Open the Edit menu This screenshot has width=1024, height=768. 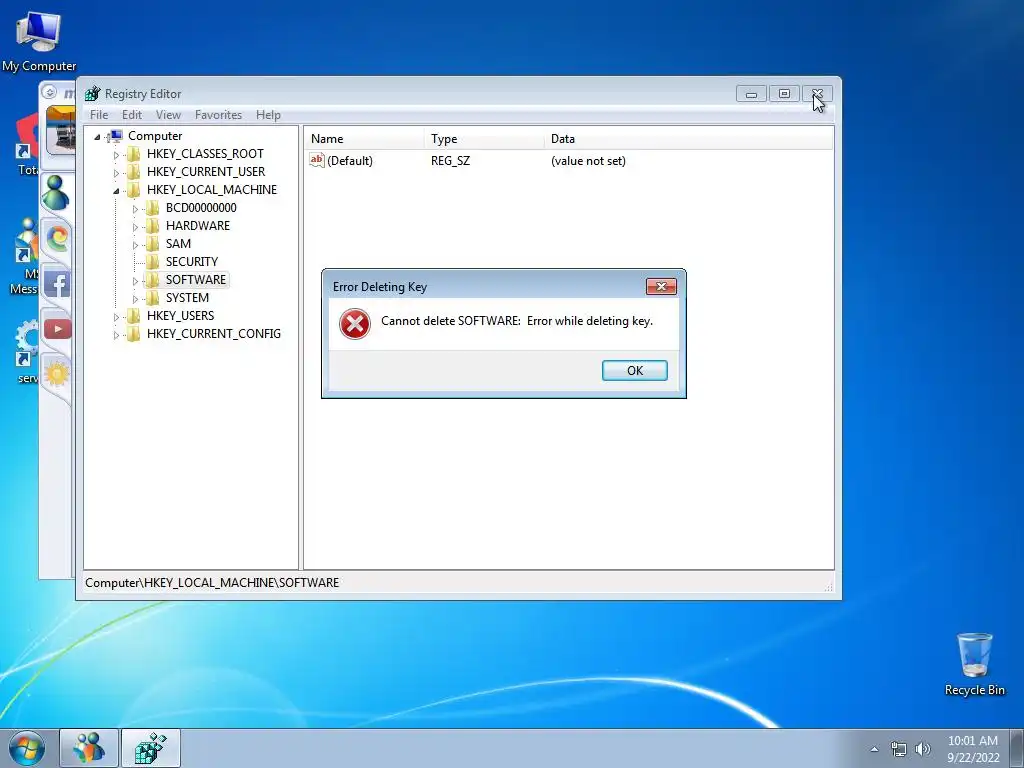pos(131,115)
